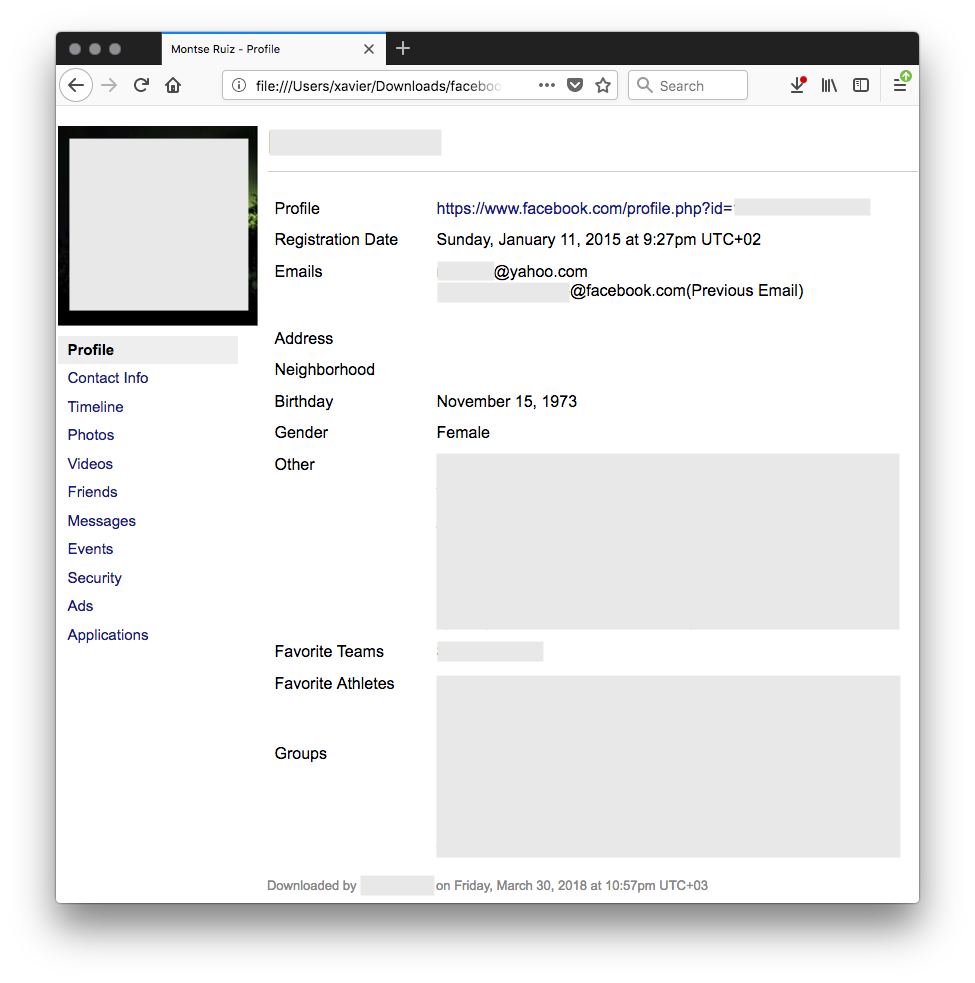
Task: Select Contact Info in the sidebar
Action: [x=107, y=377]
